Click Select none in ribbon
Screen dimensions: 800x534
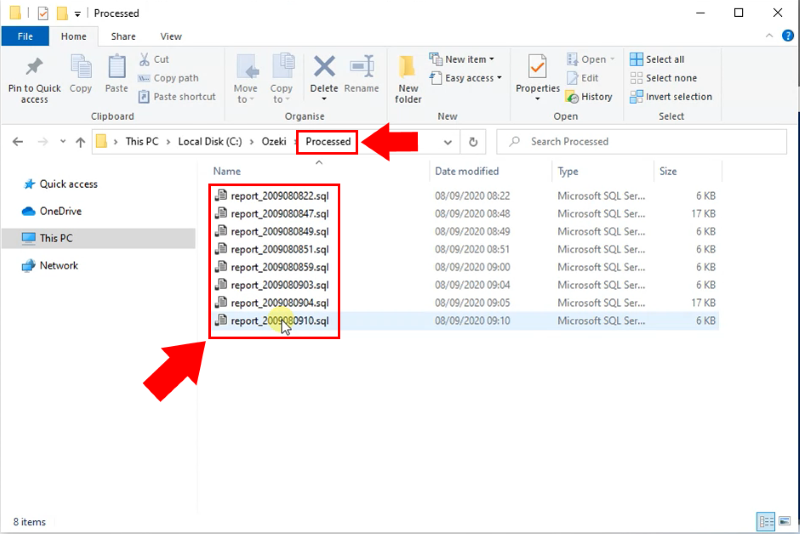coord(663,78)
